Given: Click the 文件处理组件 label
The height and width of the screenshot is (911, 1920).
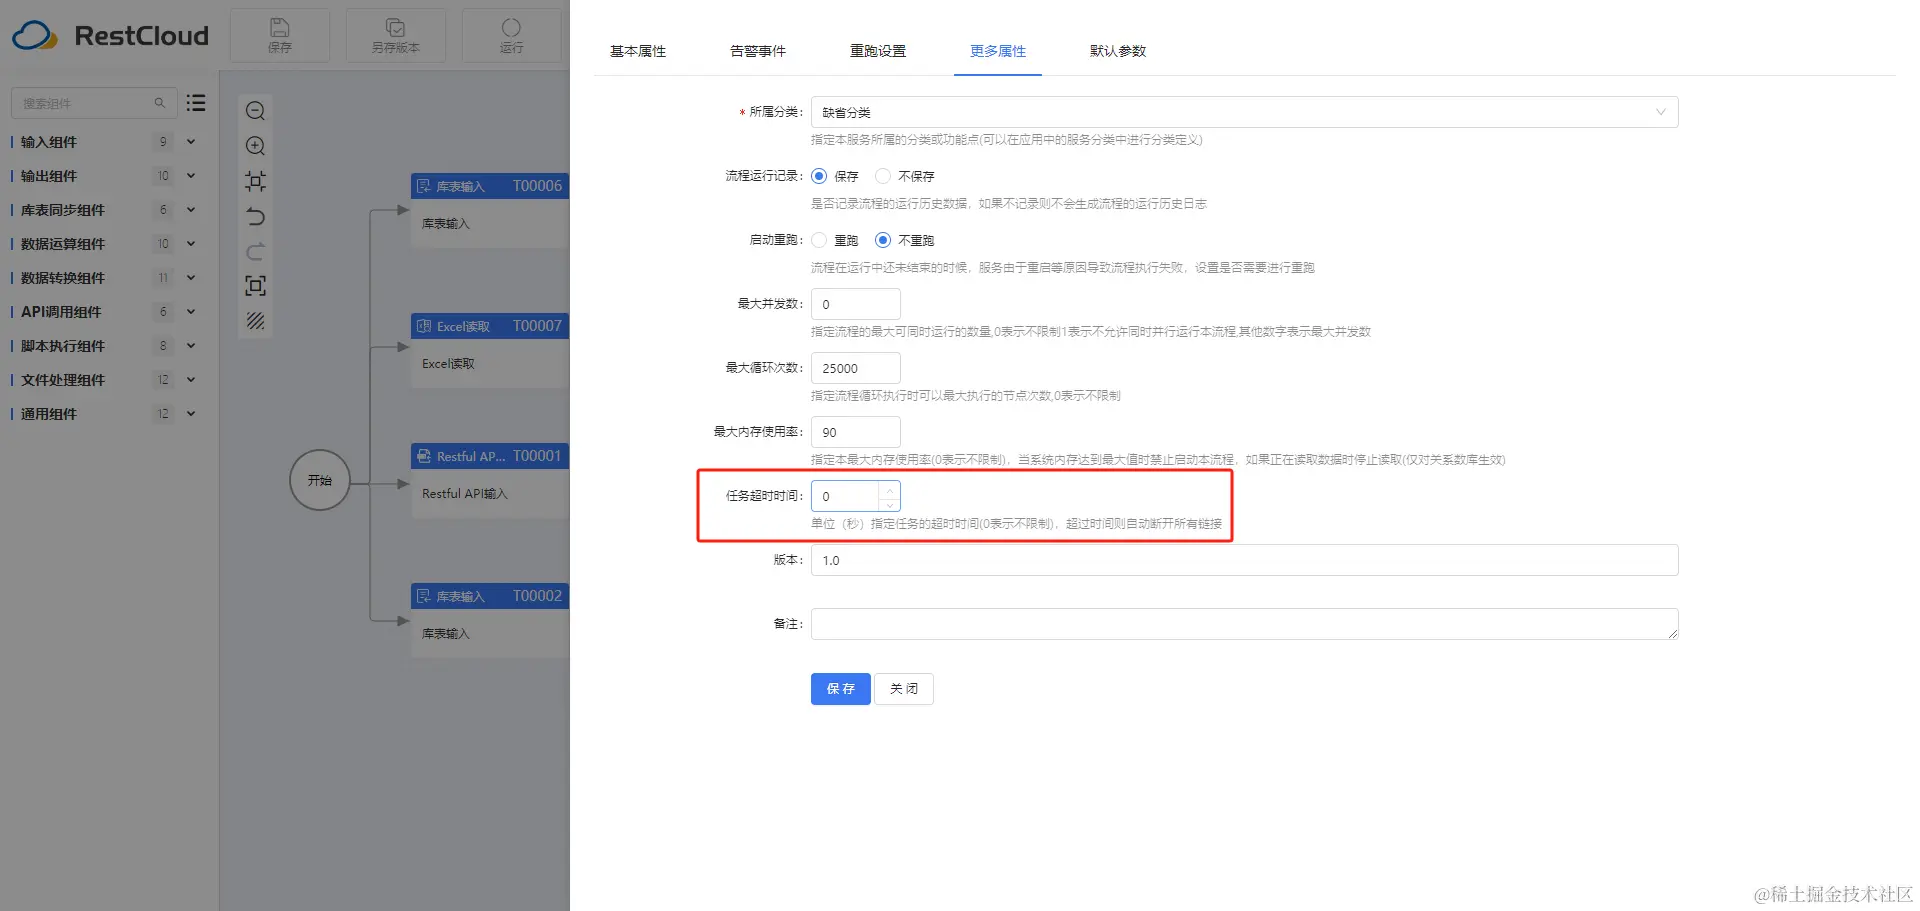Looking at the screenshot, I should coord(63,380).
